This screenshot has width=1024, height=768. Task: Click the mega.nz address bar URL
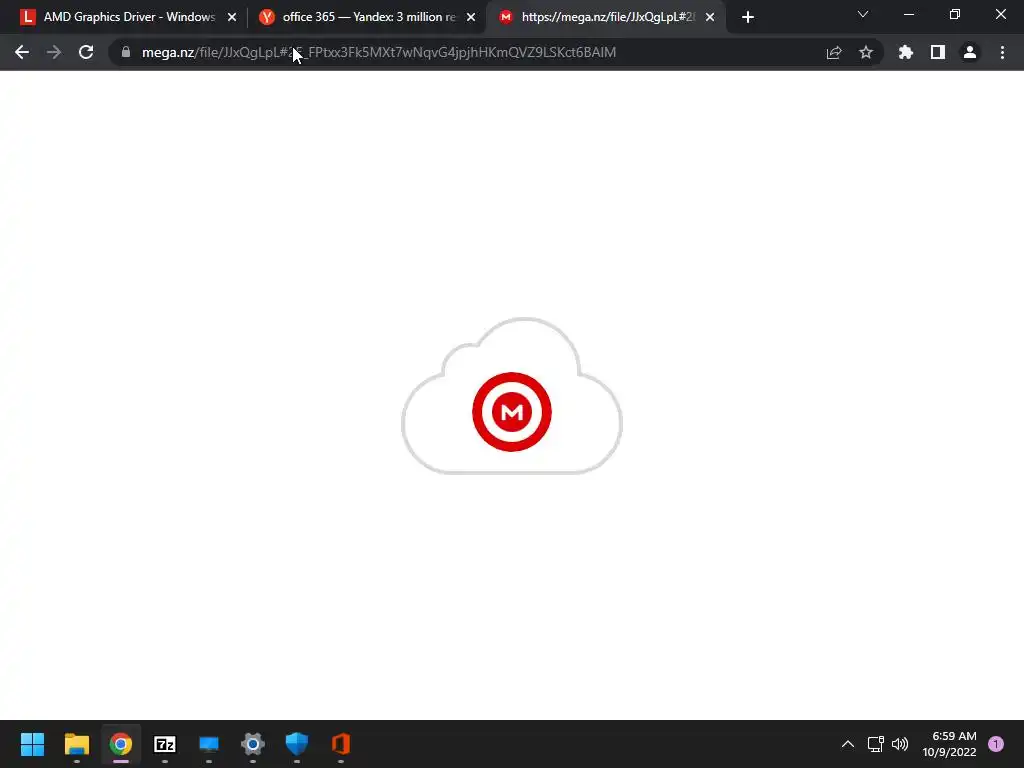pos(379,52)
